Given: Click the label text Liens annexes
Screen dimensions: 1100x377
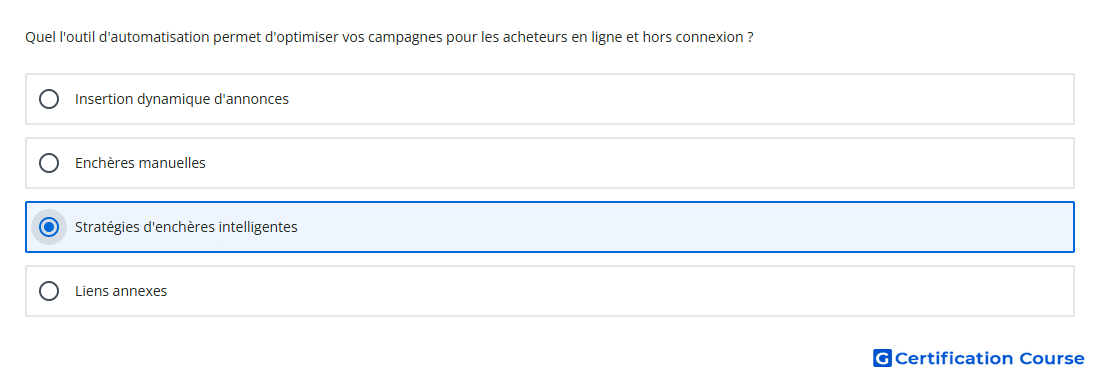Looking at the screenshot, I should [x=121, y=291].
